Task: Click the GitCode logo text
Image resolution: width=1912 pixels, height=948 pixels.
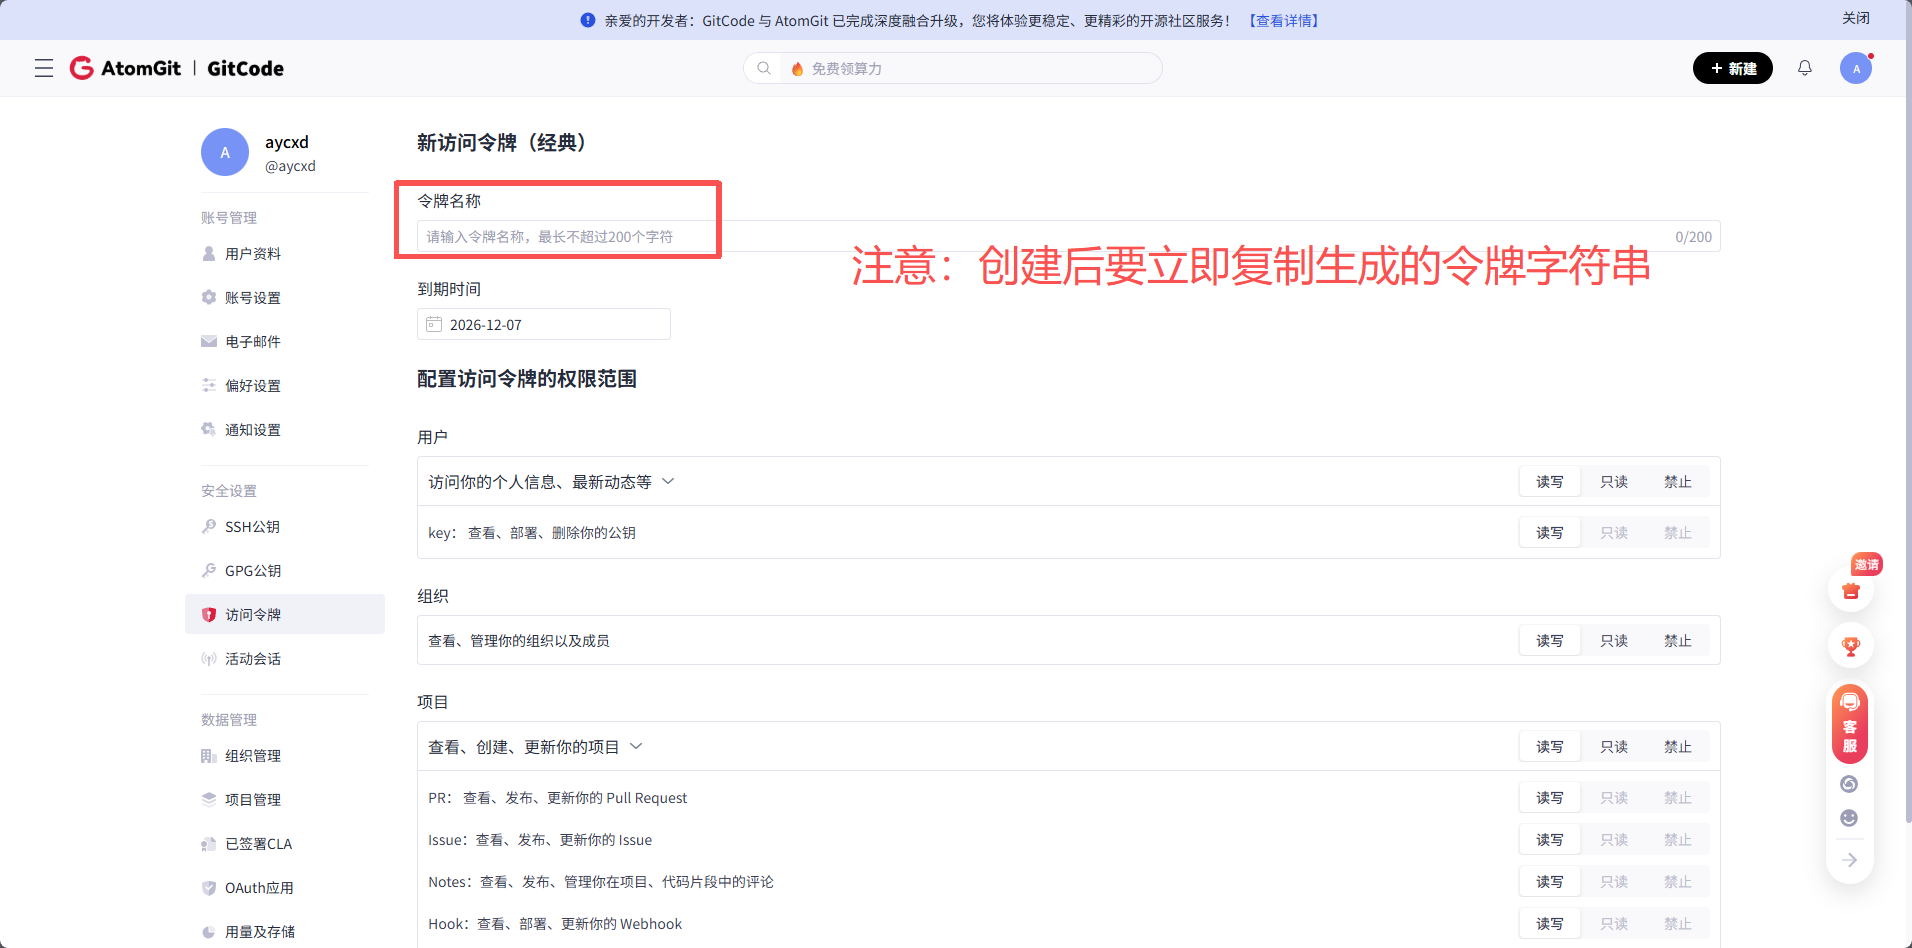Action: pyautogui.click(x=245, y=68)
